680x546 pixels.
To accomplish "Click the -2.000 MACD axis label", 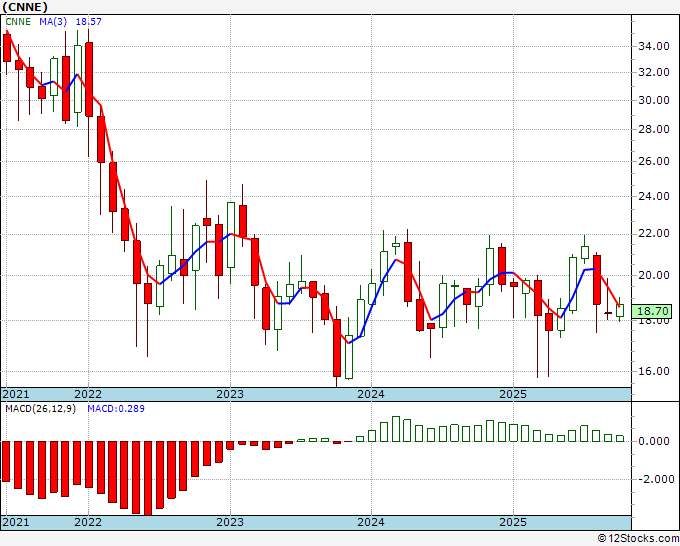I will point(656,479).
